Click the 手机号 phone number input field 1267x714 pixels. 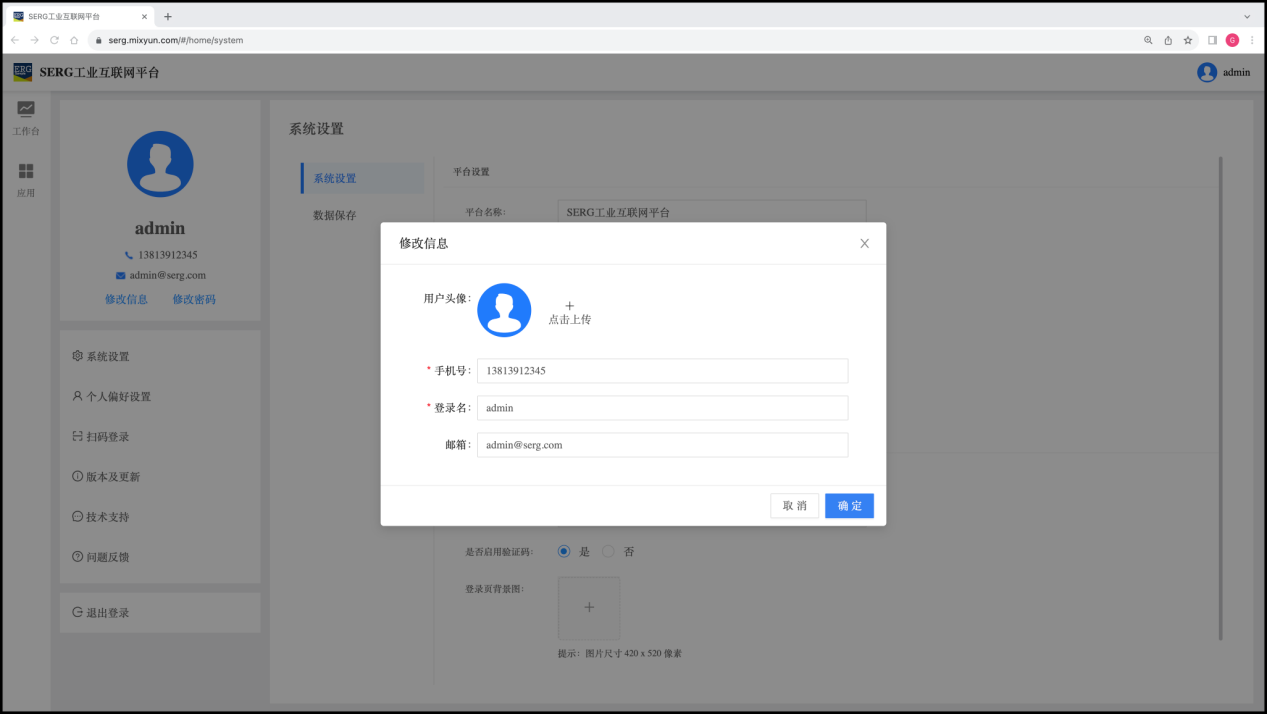[662, 370]
